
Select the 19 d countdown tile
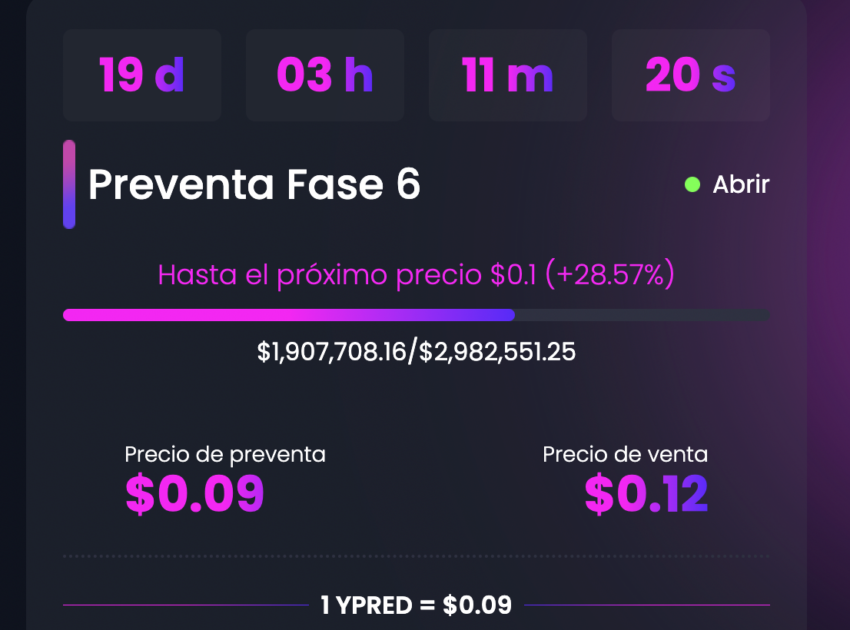(x=142, y=75)
